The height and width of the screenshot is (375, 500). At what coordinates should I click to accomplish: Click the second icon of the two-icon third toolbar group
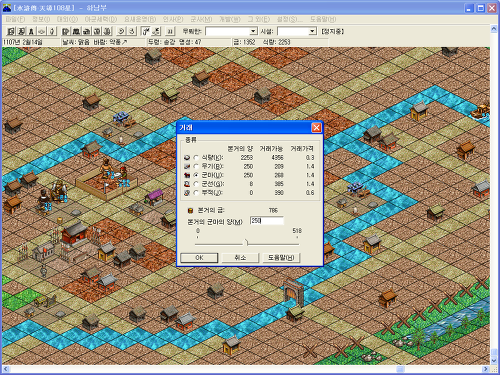132,31
